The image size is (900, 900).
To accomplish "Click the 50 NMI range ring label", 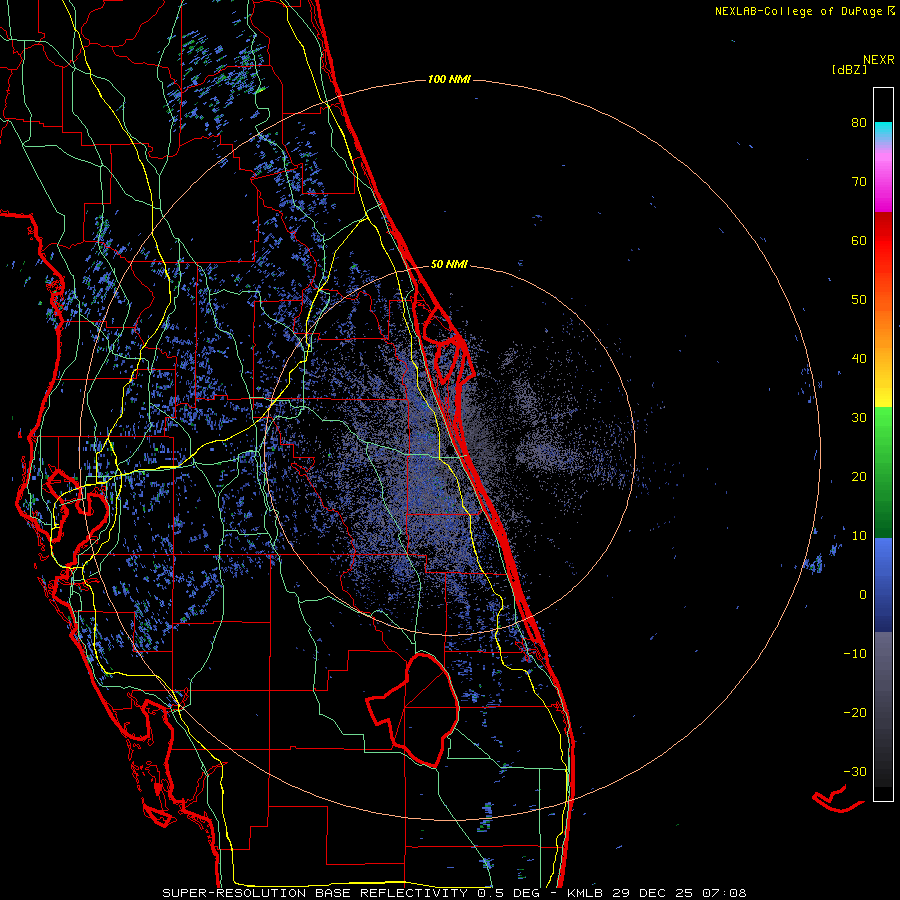I will (x=449, y=264).
